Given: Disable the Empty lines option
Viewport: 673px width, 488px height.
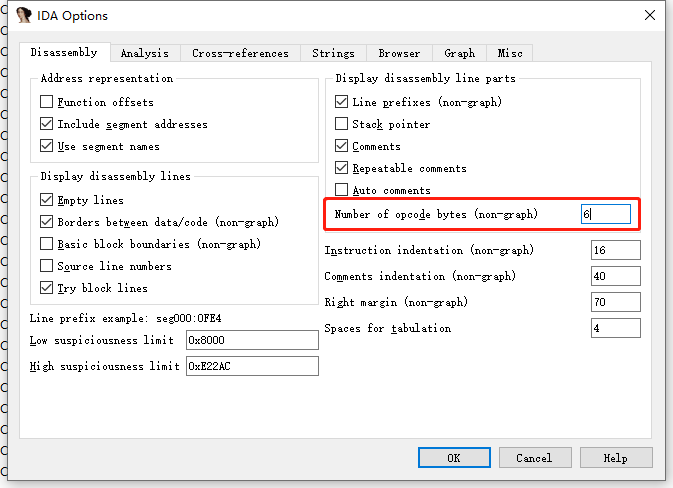Looking at the screenshot, I should [x=46, y=200].
